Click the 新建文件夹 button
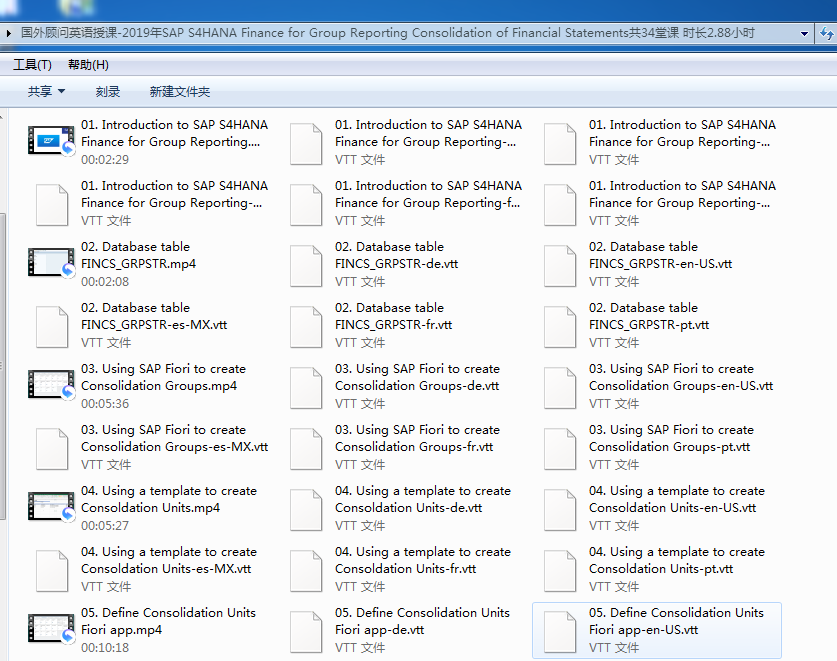837x661 pixels. pyautogui.click(x=180, y=91)
